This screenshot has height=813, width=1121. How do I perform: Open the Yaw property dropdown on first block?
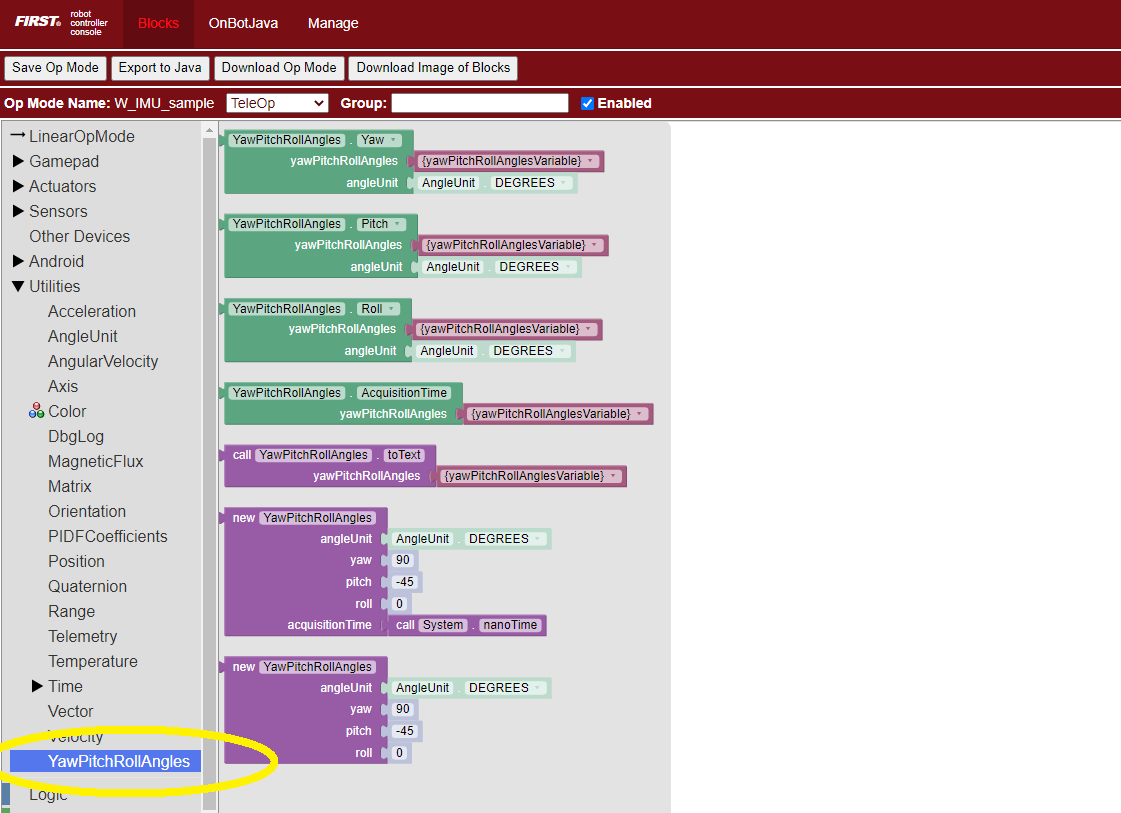coord(379,140)
